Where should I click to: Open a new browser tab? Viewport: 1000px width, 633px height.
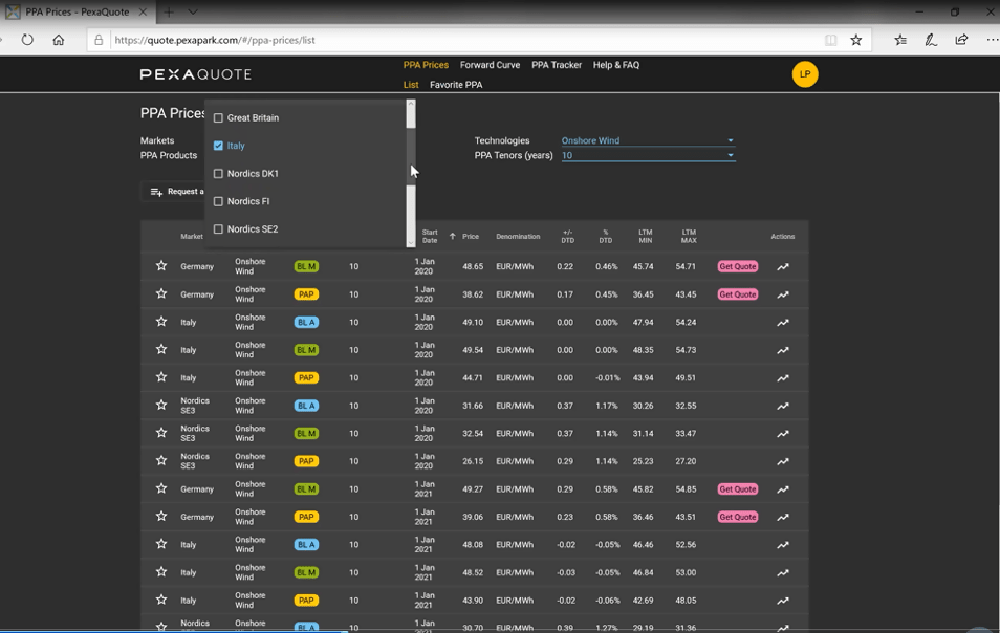(168, 11)
